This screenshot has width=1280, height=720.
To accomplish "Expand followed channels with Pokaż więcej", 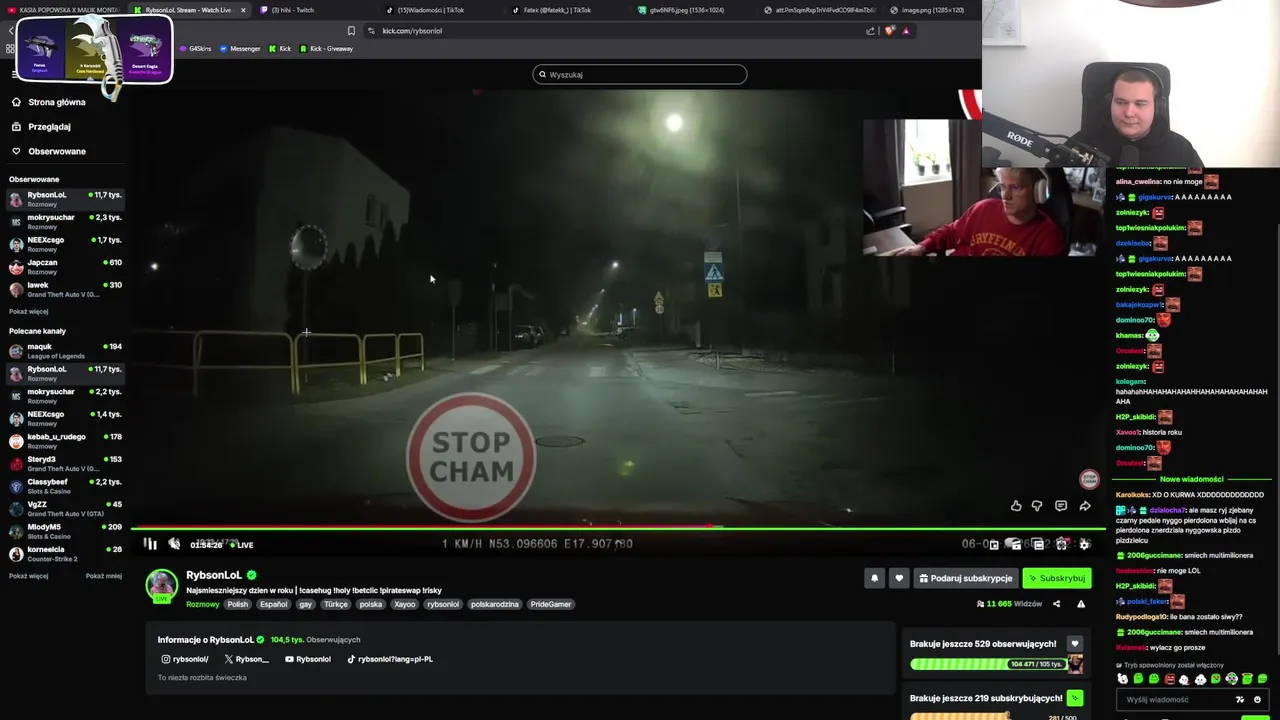I will pyautogui.click(x=28, y=311).
